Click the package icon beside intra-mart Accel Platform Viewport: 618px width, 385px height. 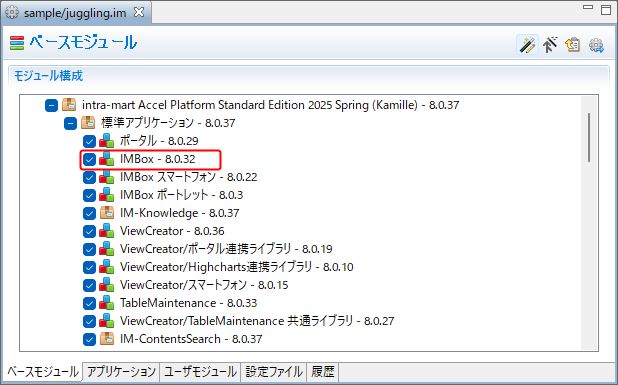point(69,105)
